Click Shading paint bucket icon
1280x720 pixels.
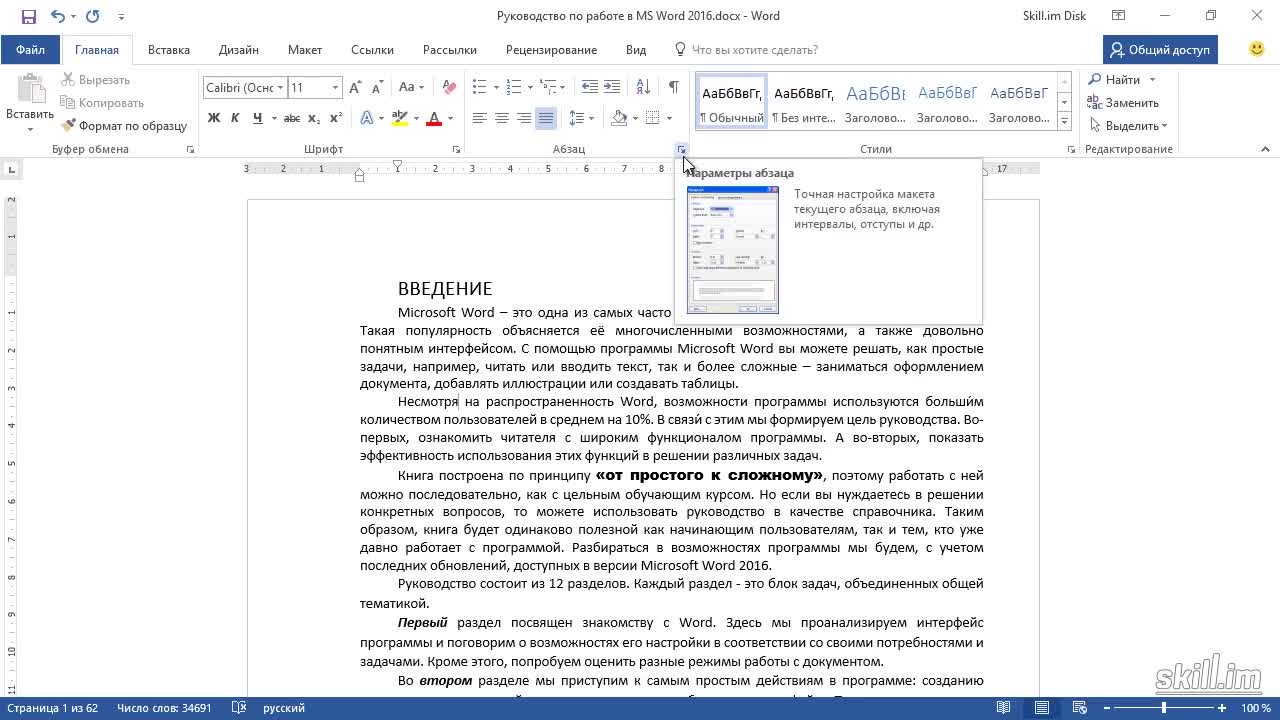(x=619, y=118)
